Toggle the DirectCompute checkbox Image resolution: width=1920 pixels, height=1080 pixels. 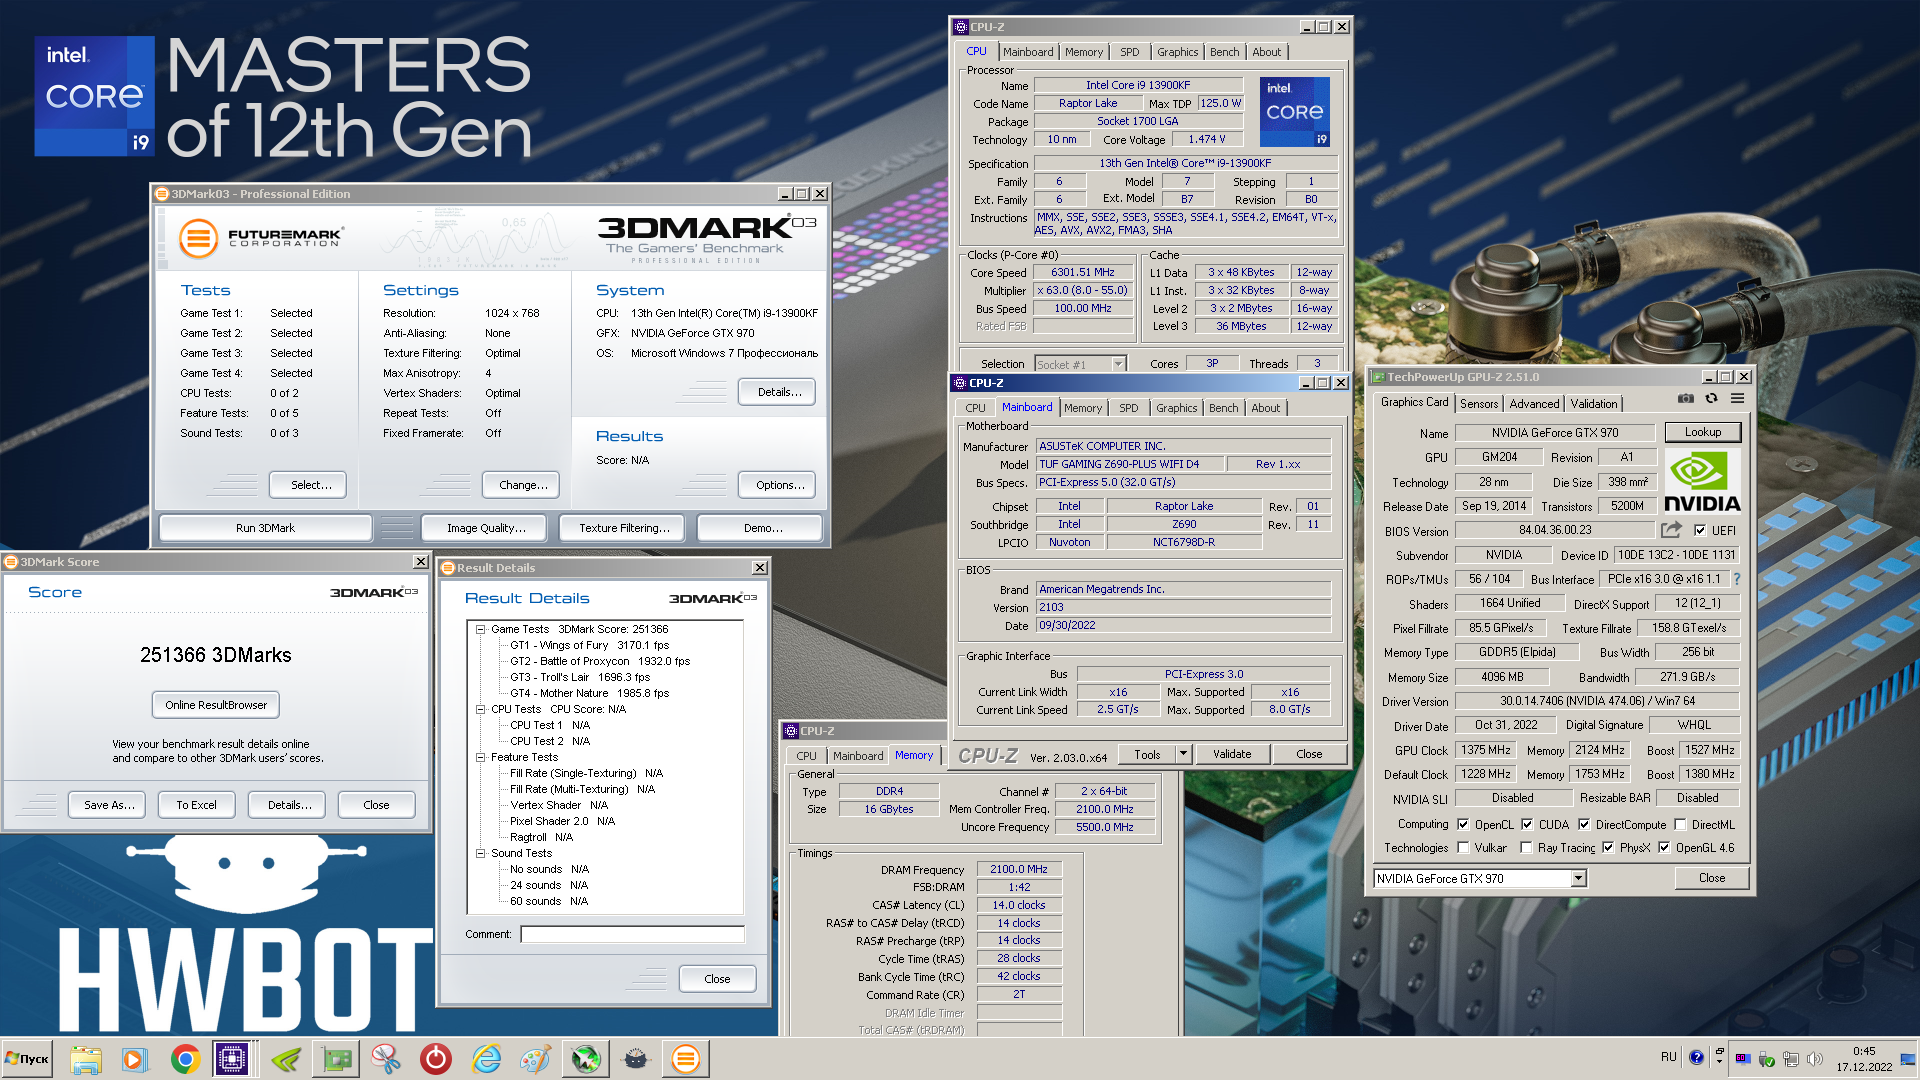[1584, 825]
